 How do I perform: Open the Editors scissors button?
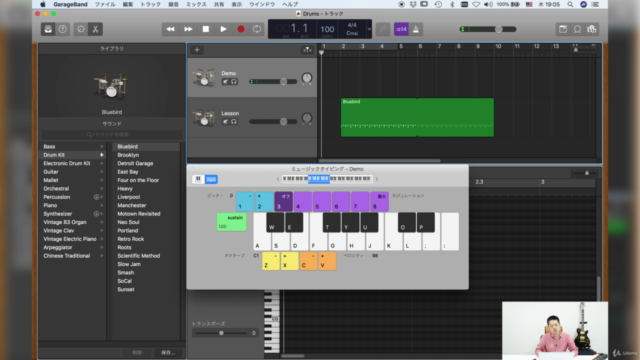[x=95, y=29]
